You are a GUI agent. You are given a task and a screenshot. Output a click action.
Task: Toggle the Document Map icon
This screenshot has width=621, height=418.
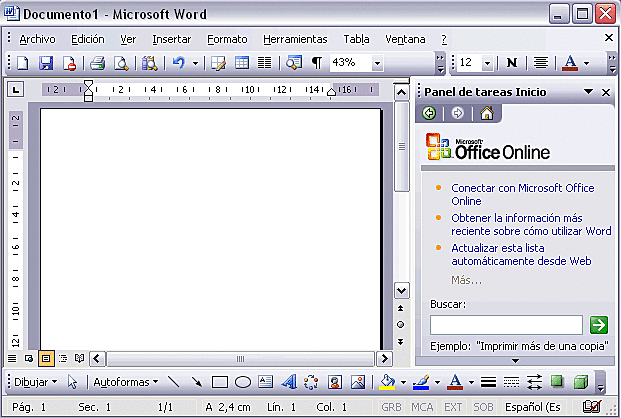click(293, 63)
